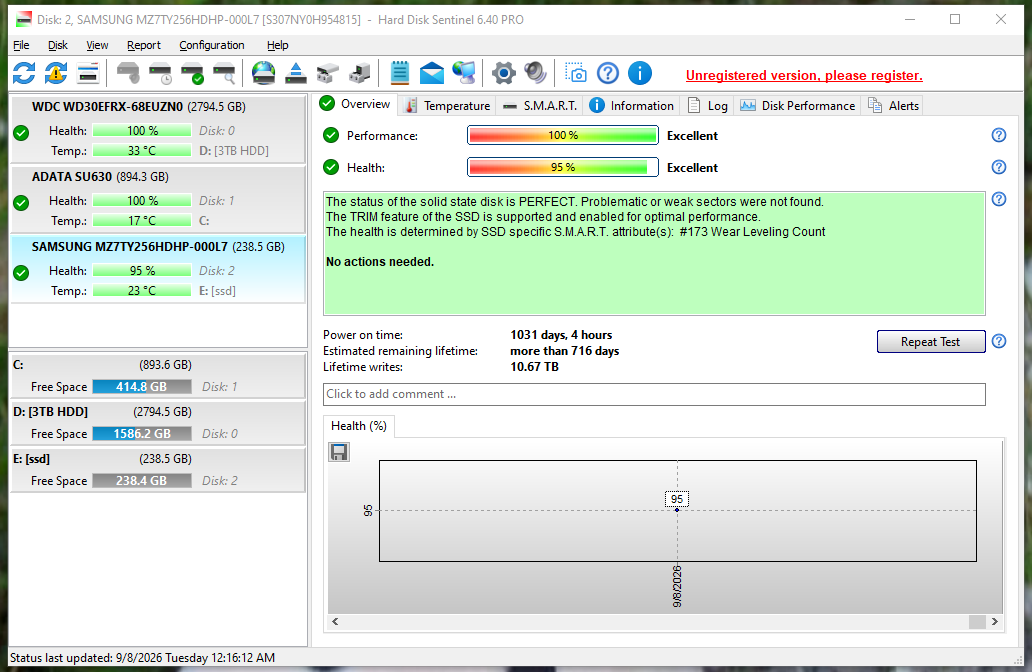Switch to the S.M.A.R.T. tab
Image resolution: width=1032 pixels, height=672 pixels.
click(x=540, y=105)
